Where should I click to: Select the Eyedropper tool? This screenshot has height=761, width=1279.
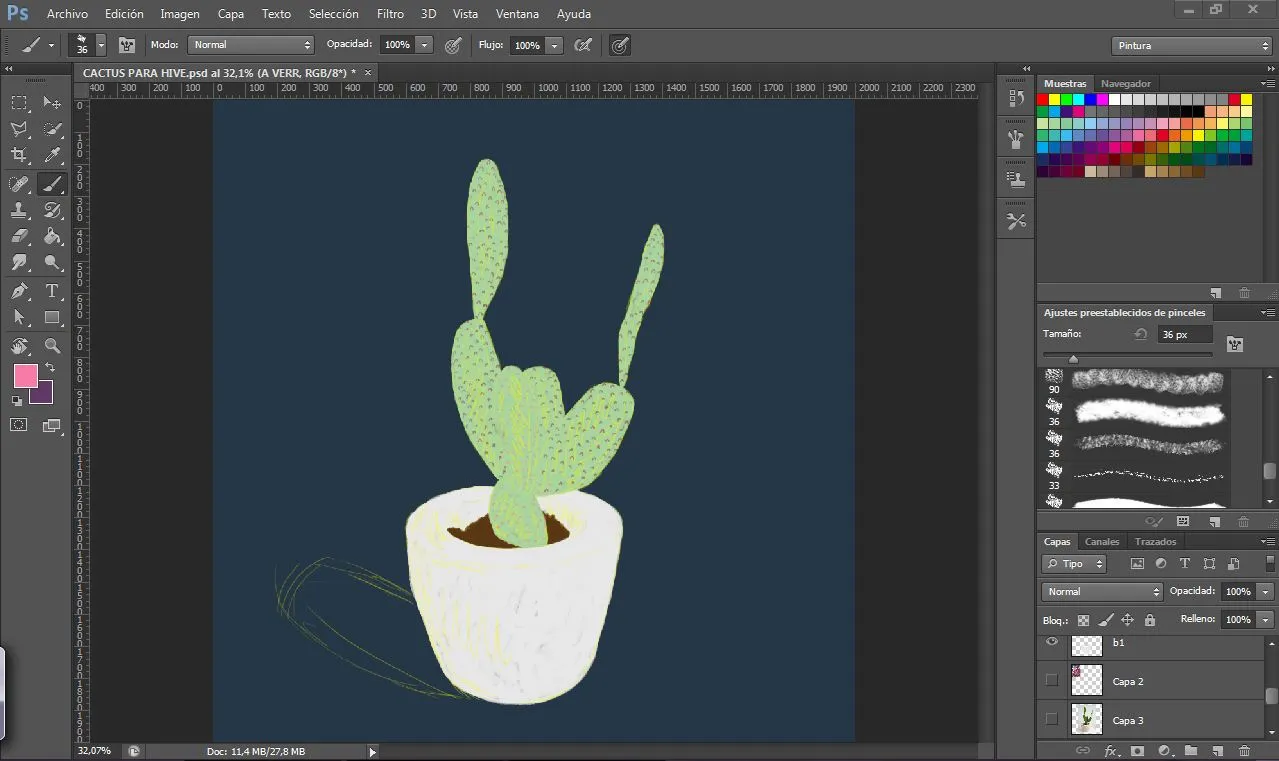click(x=53, y=155)
